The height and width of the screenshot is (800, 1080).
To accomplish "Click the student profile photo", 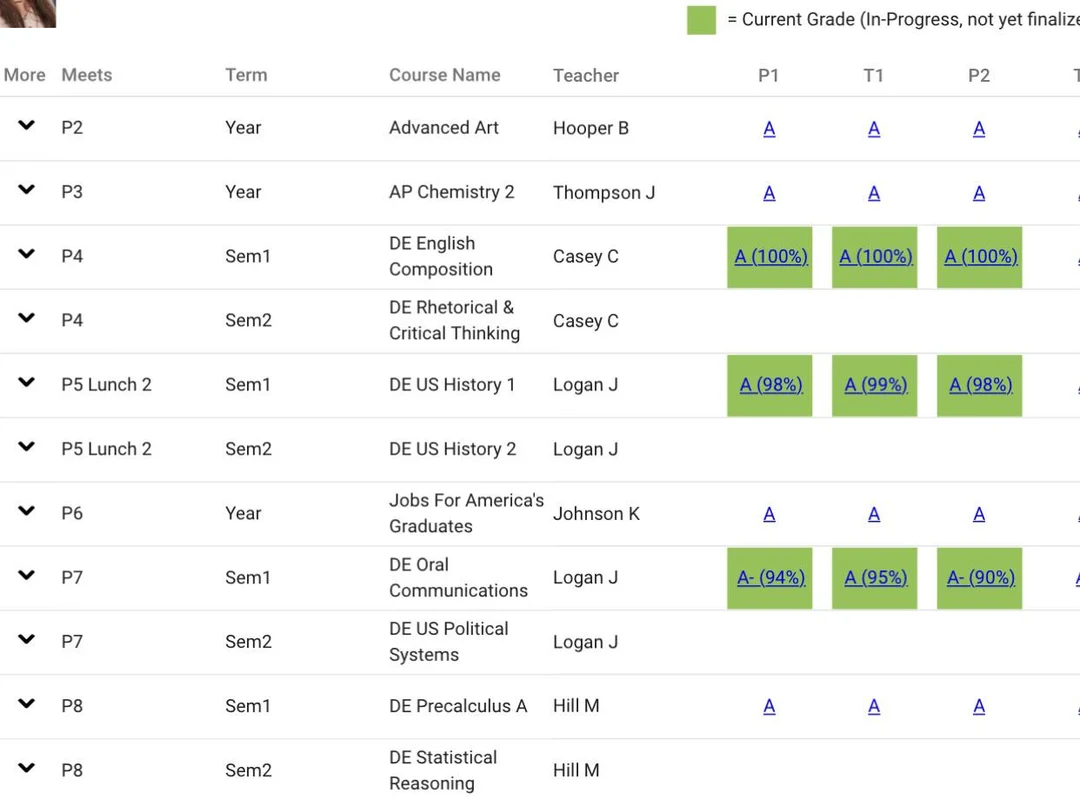I will pos(28,14).
